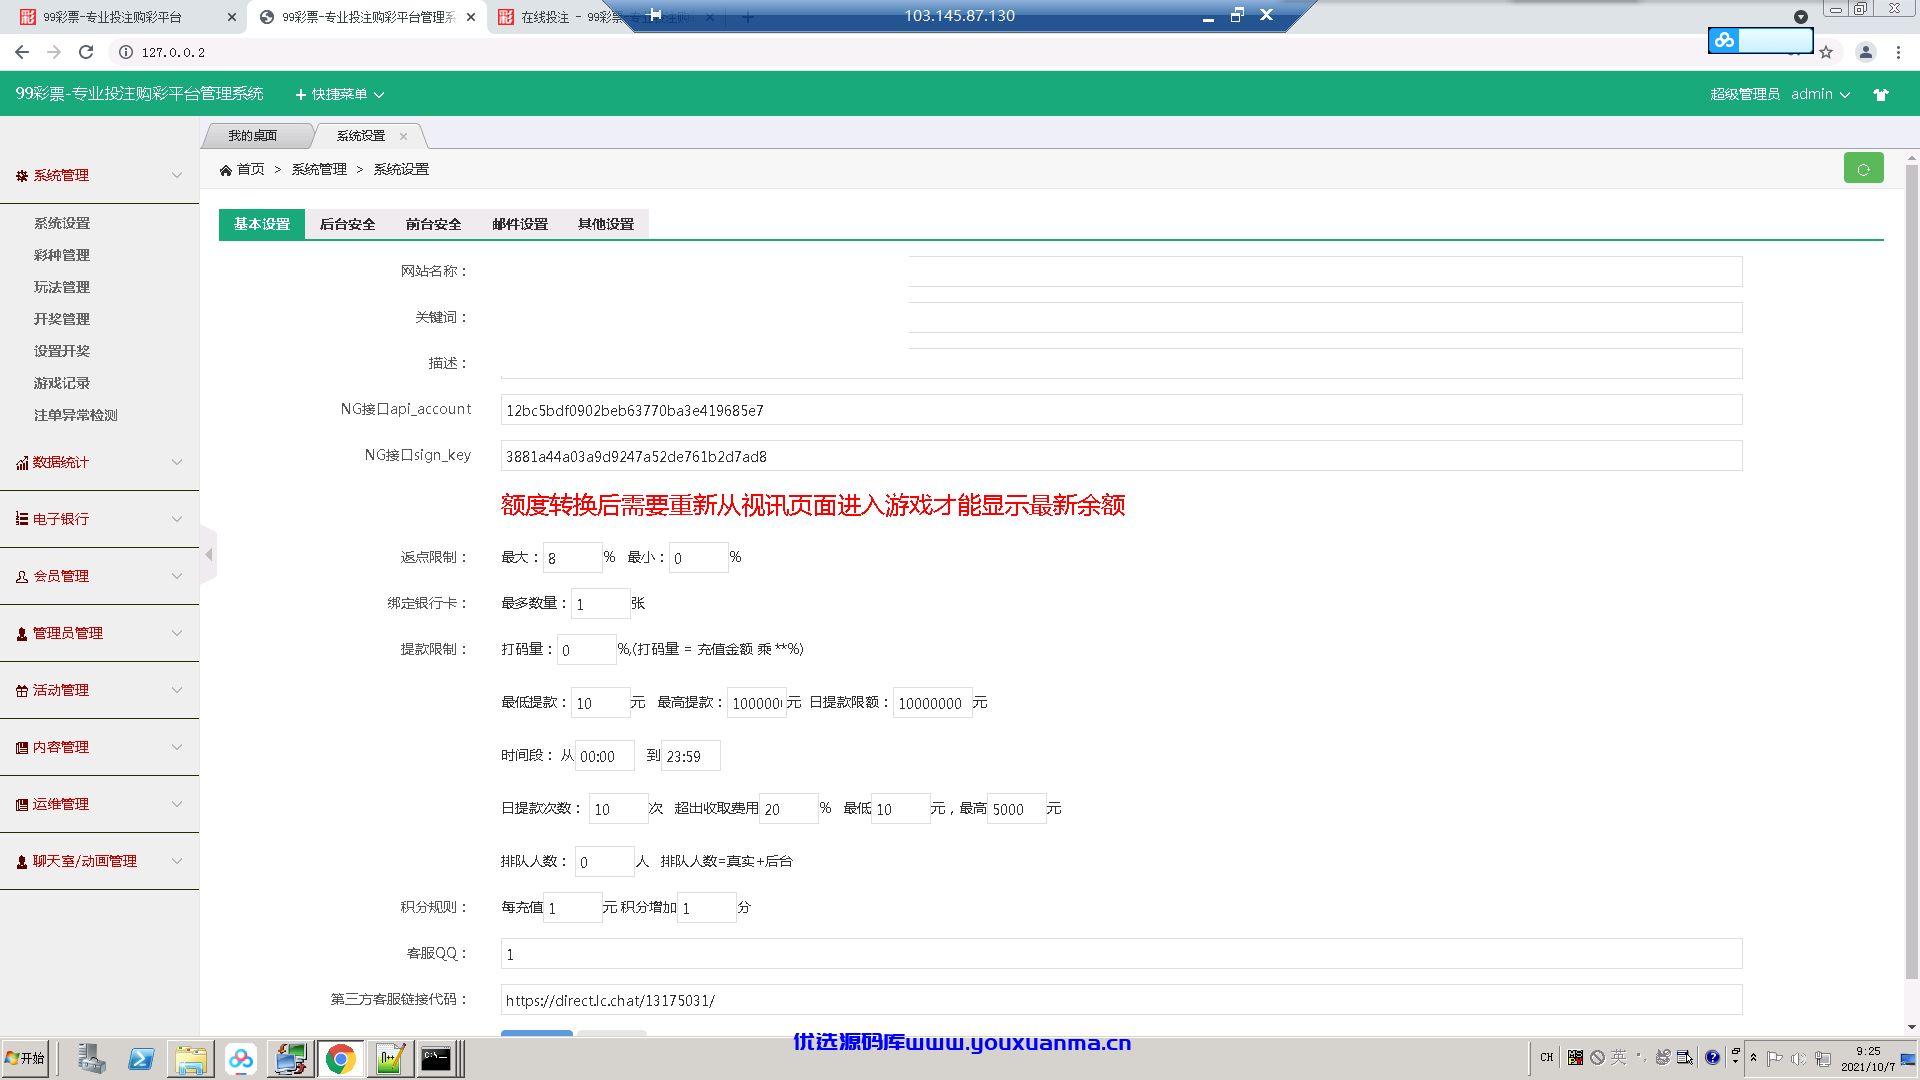Open the Chrome profile avatar icon
This screenshot has width=1920, height=1080.
[x=1865, y=52]
